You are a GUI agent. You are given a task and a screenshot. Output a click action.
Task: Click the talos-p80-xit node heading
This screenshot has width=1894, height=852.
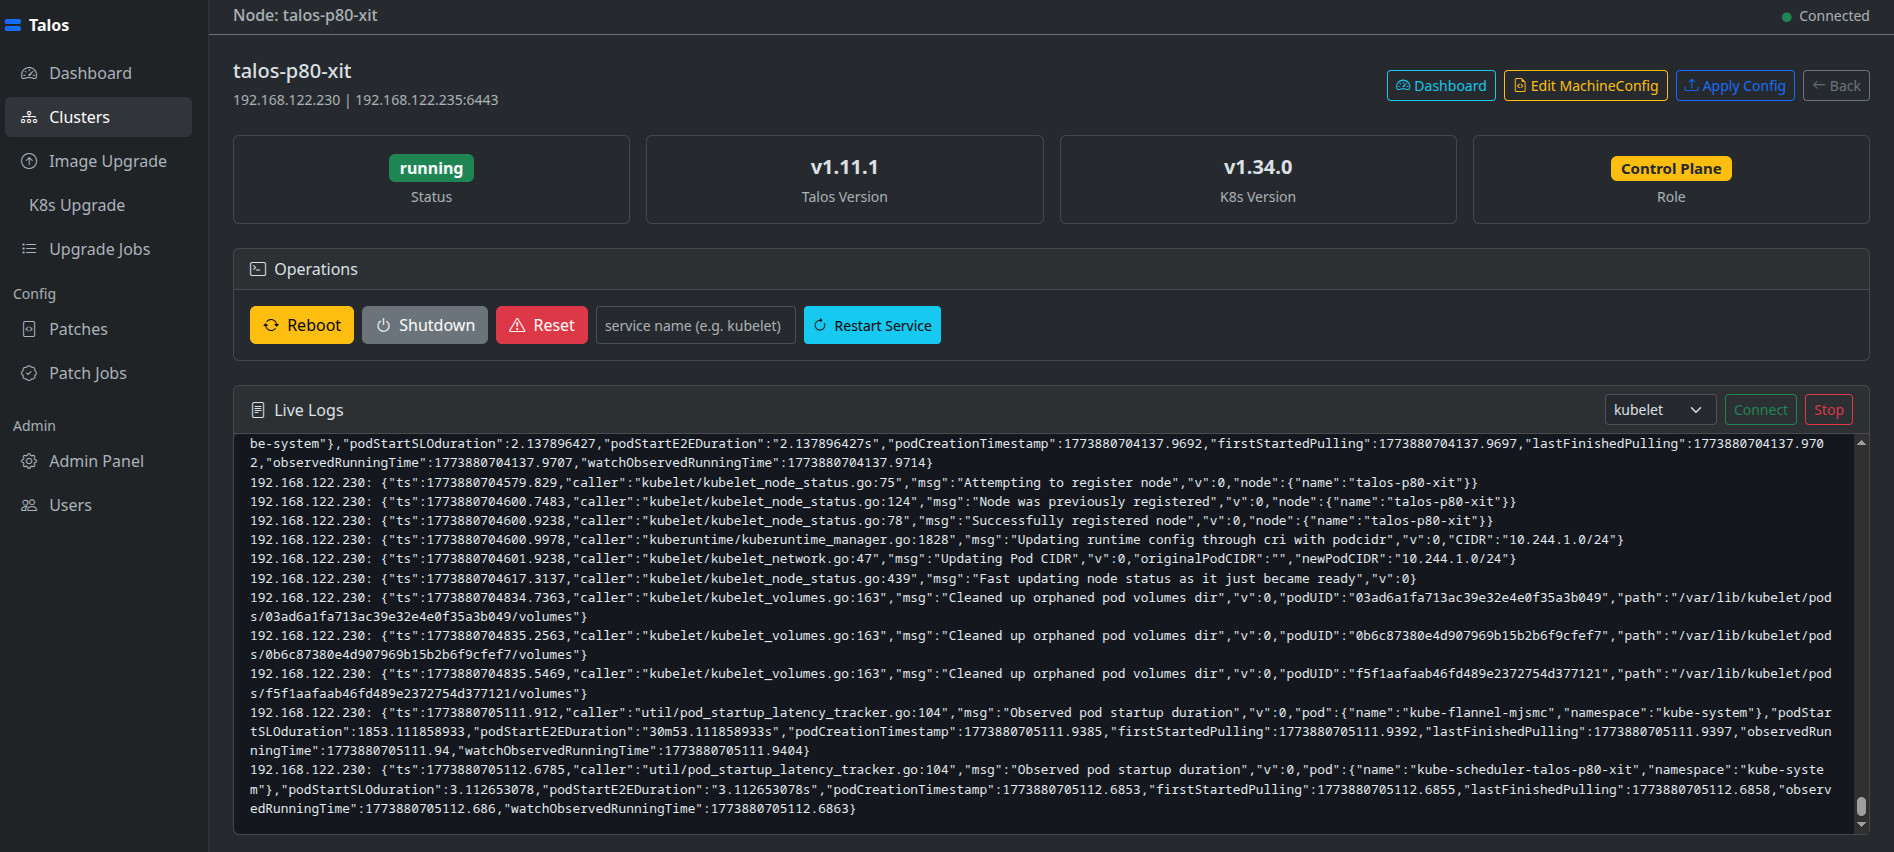coord(292,71)
